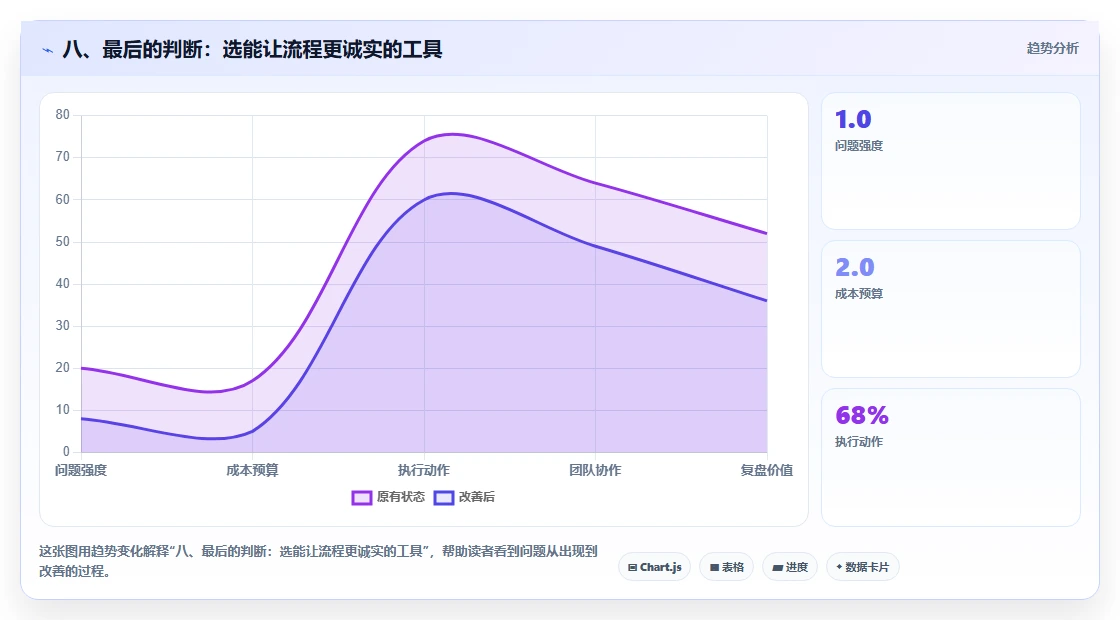Click the section title 八、最后的判断
This screenshot has height=620, width=1120.
tap(253, 49)
